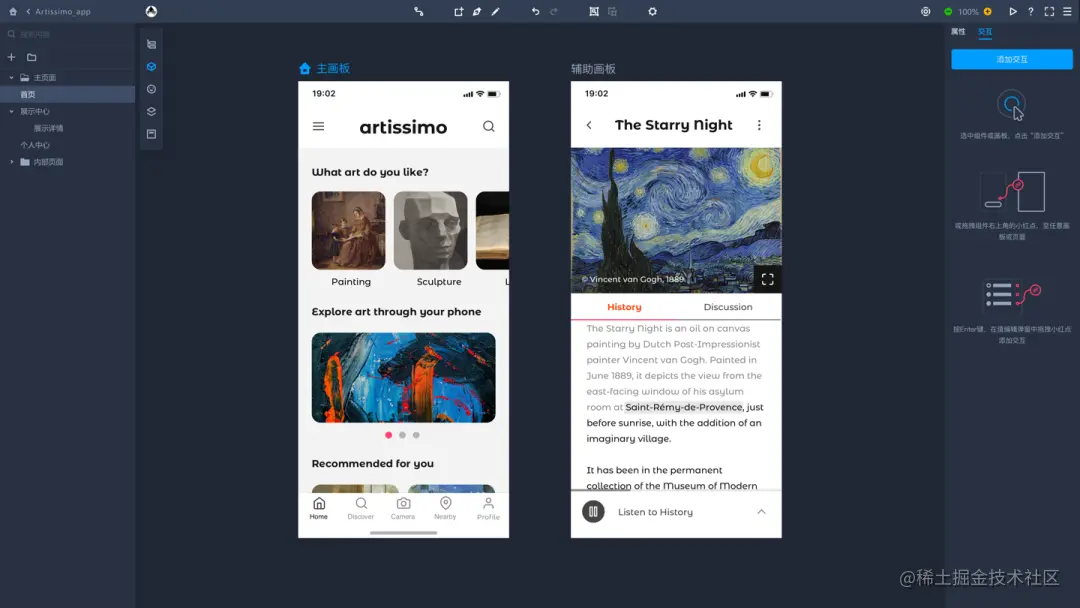Expand the 内部页面 folder
The image size is (1080, 608).
point(11,162)
